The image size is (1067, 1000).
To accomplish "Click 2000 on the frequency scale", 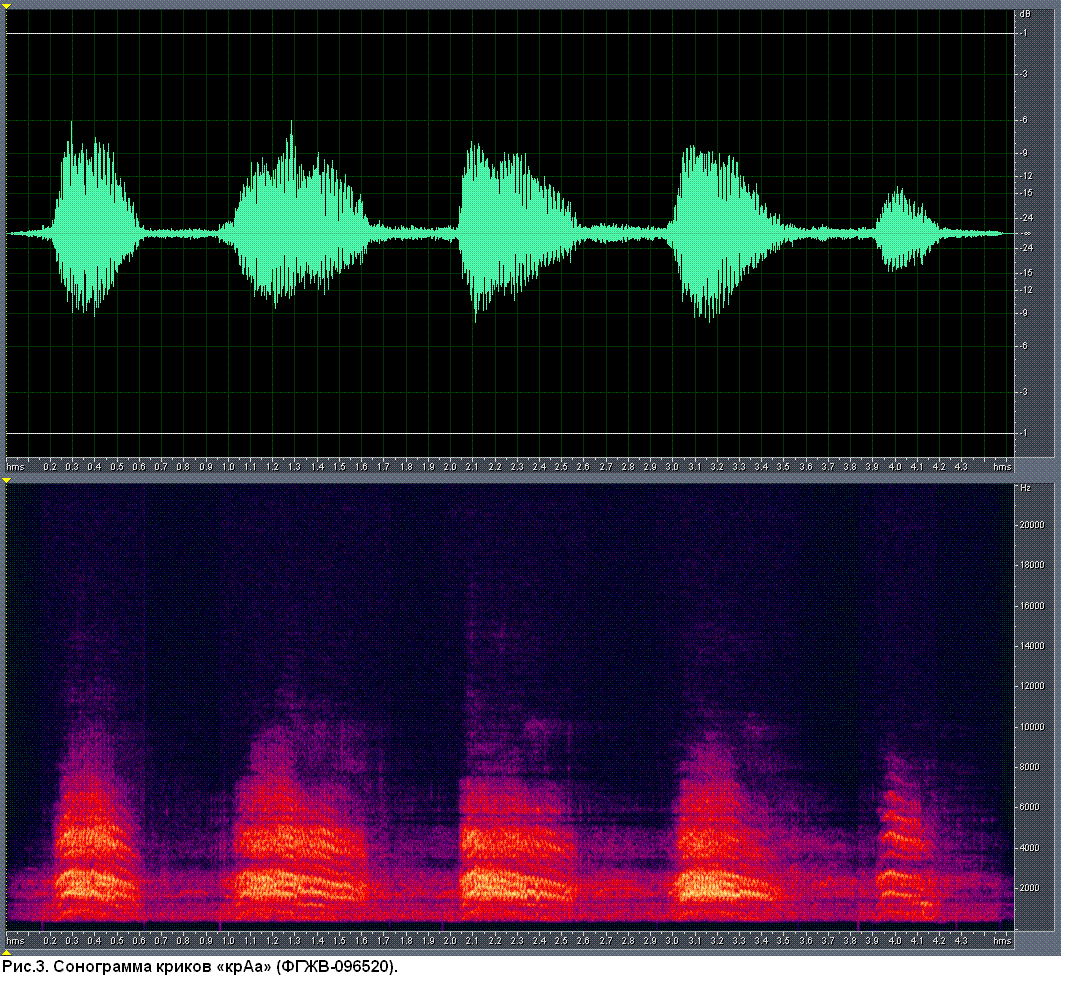I will pos(1030,888).
